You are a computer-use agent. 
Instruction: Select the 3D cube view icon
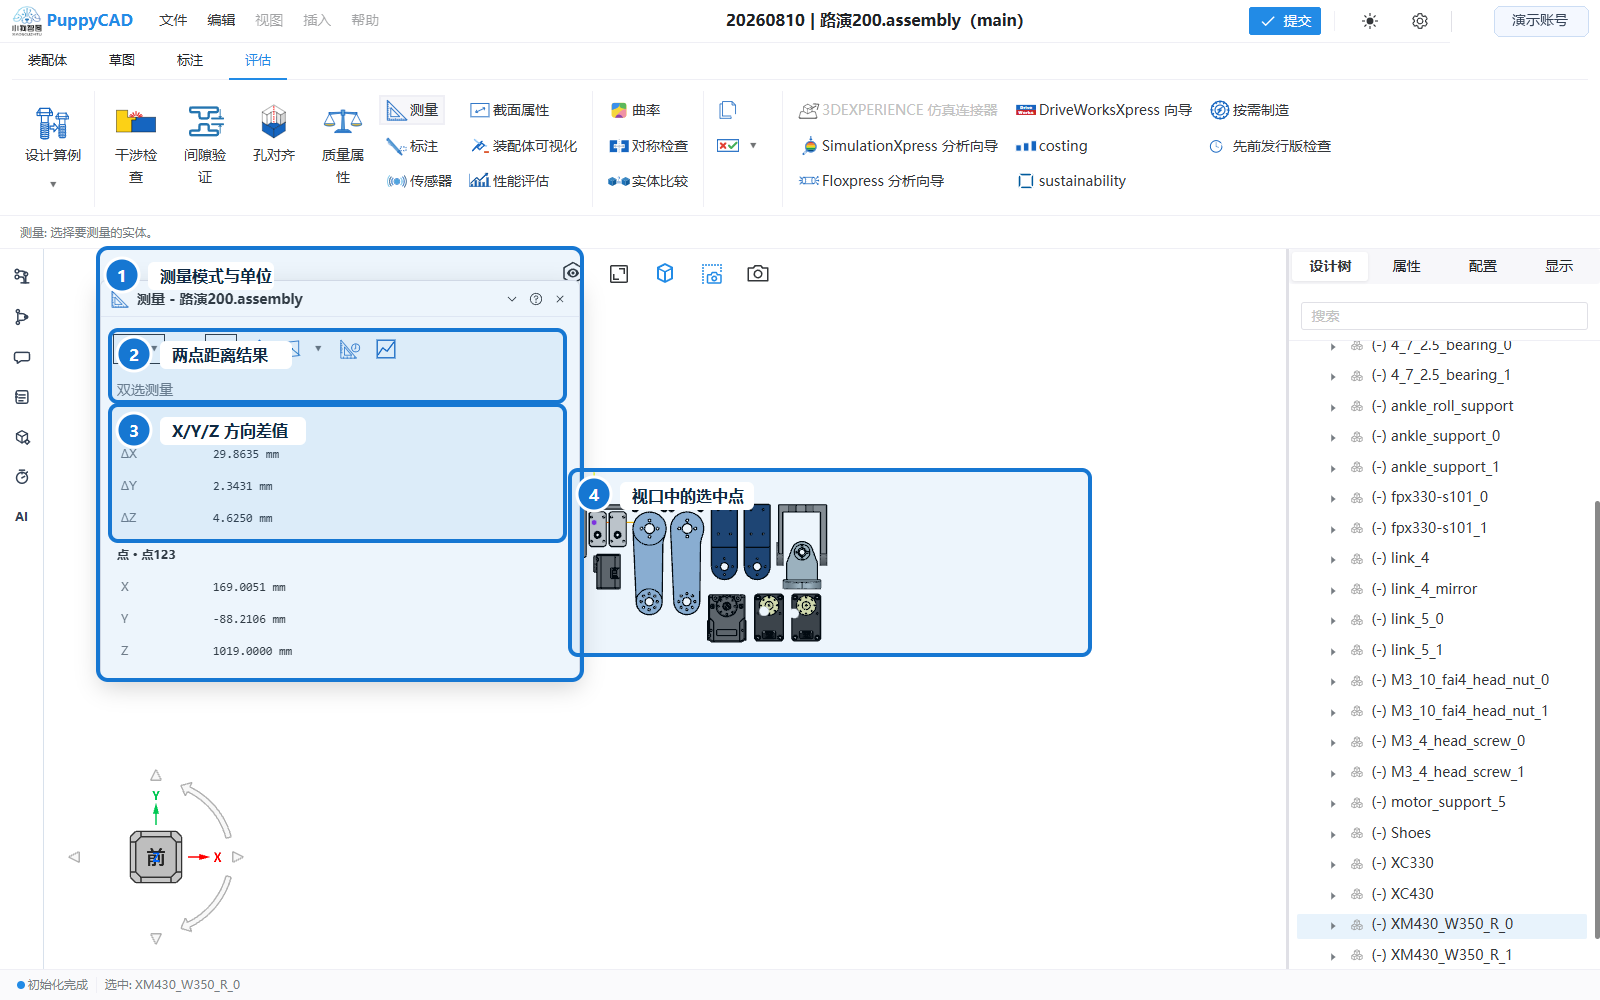(x=665, y=274)
